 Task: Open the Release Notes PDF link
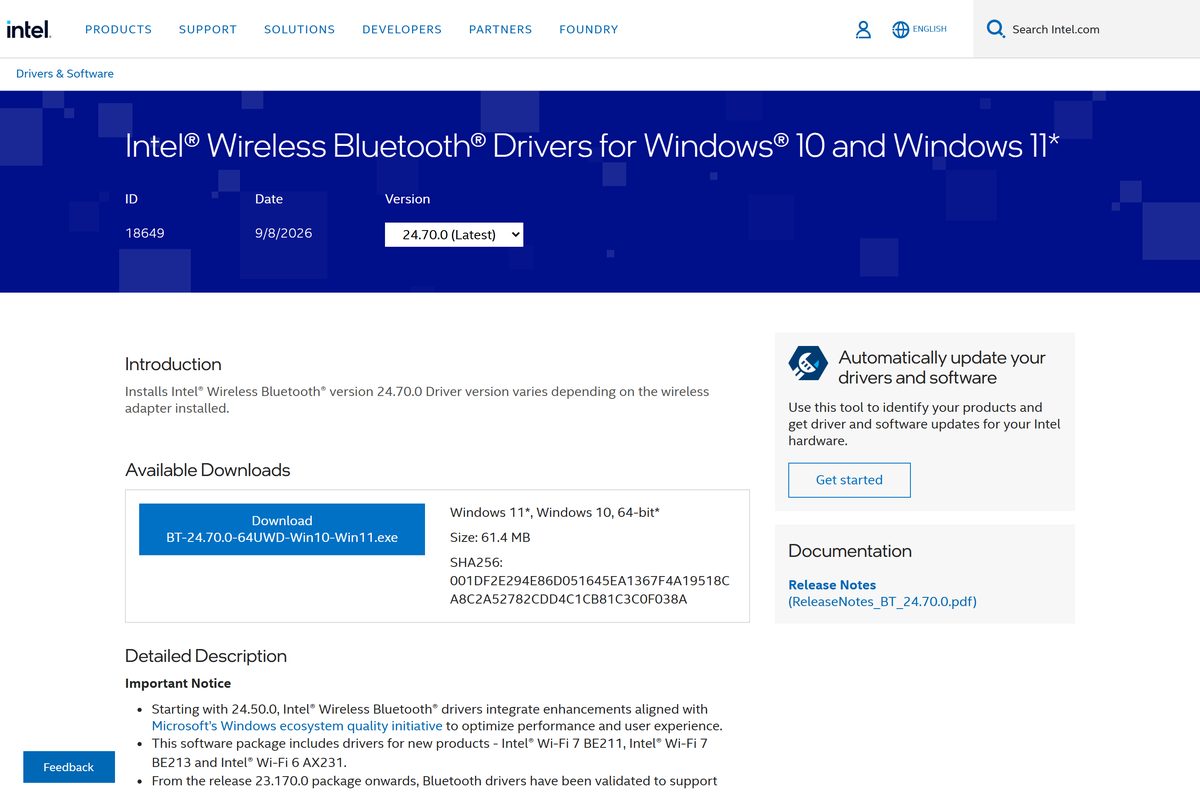[x=882, y=593]
